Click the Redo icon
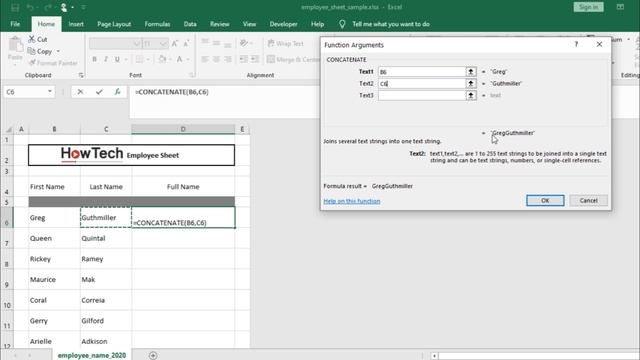 pyautogui.click(x=48, y=7)
